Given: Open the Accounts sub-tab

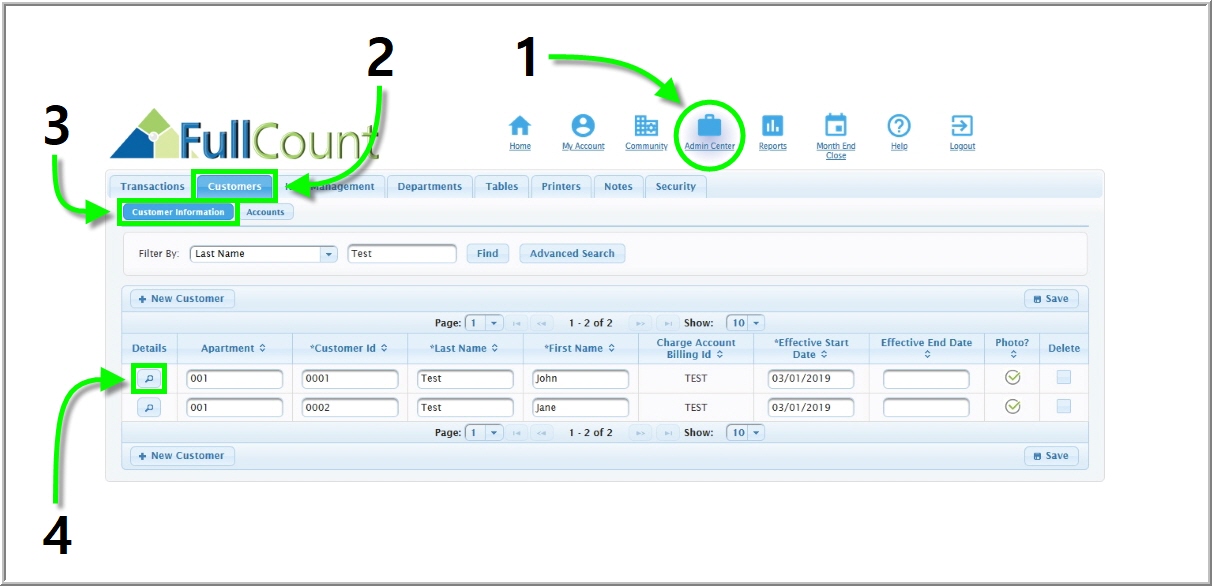Looking at the screenshot, I should point(265,212).
